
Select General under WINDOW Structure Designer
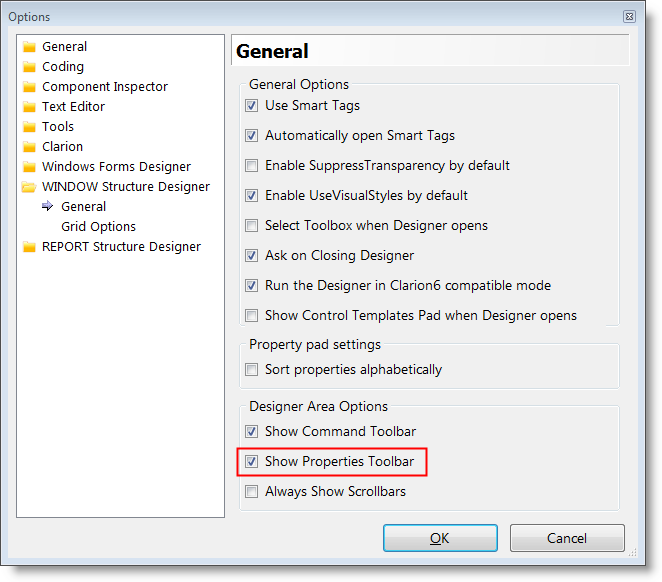(x=83, y=207)
